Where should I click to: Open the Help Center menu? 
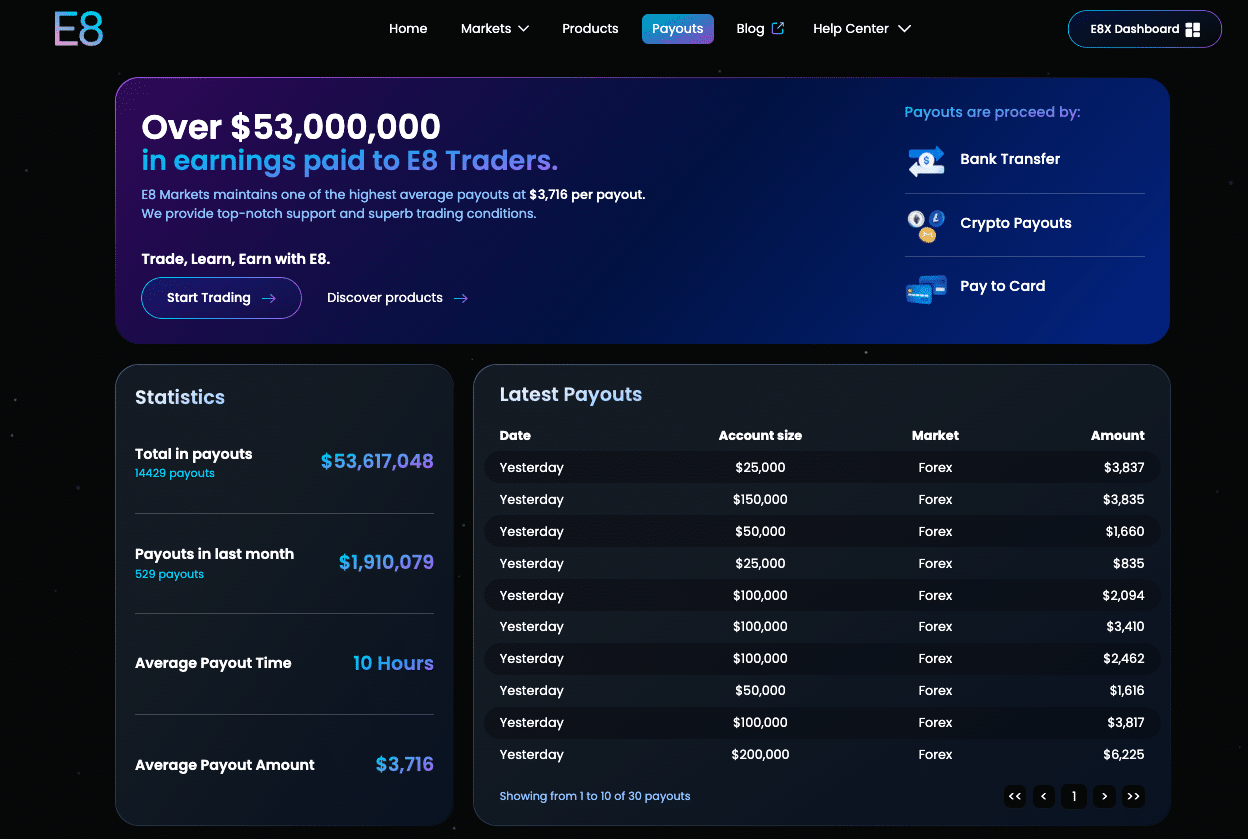862,29
